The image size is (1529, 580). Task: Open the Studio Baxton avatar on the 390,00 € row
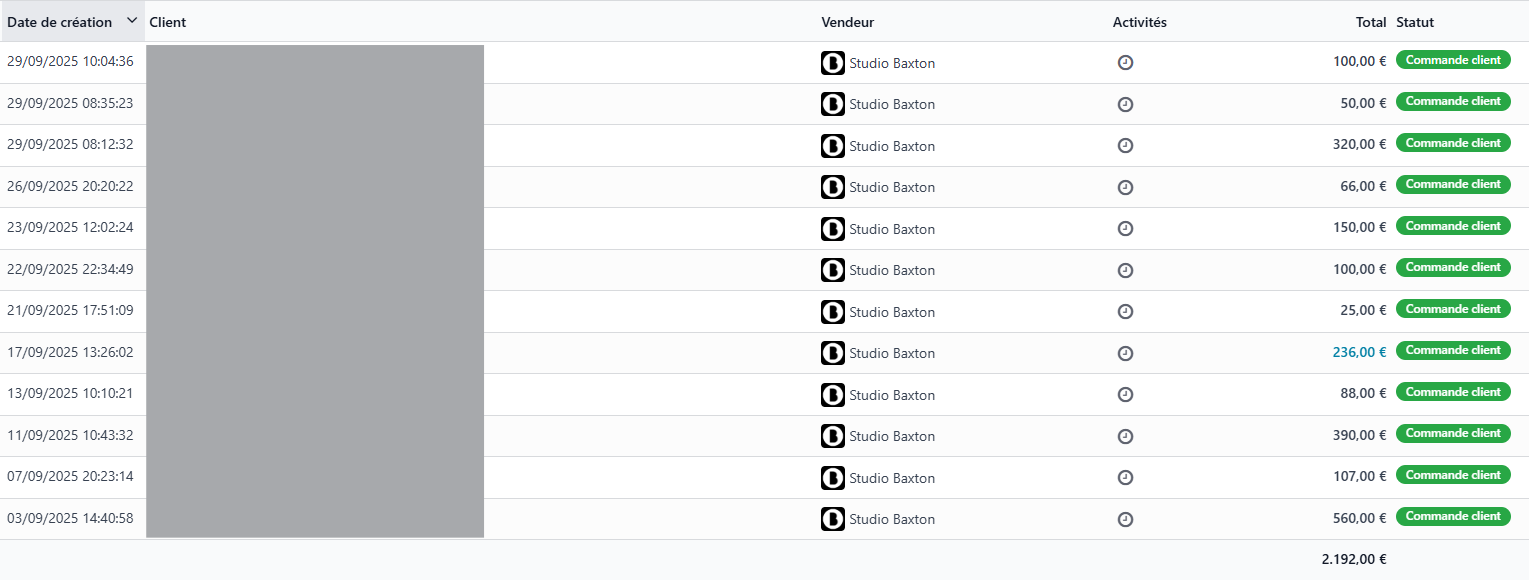(x=833, y=436)
